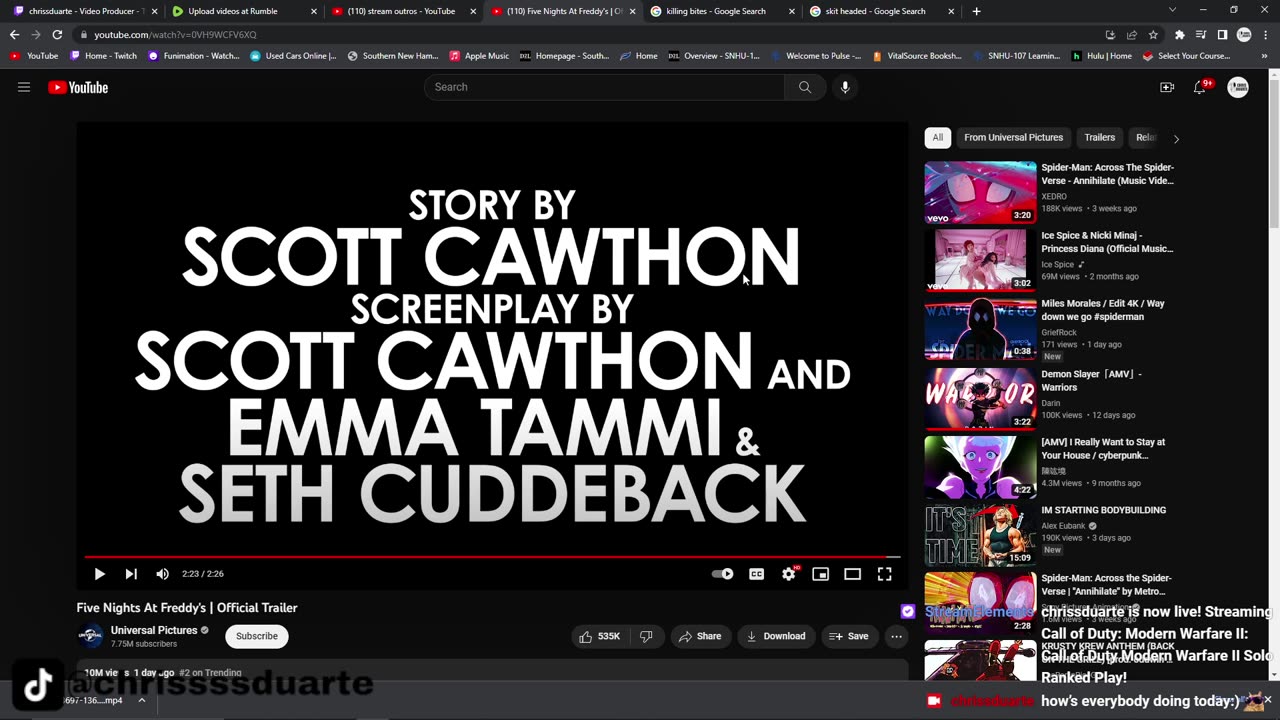Click the install app icon in address bar

click(1110, 35)
